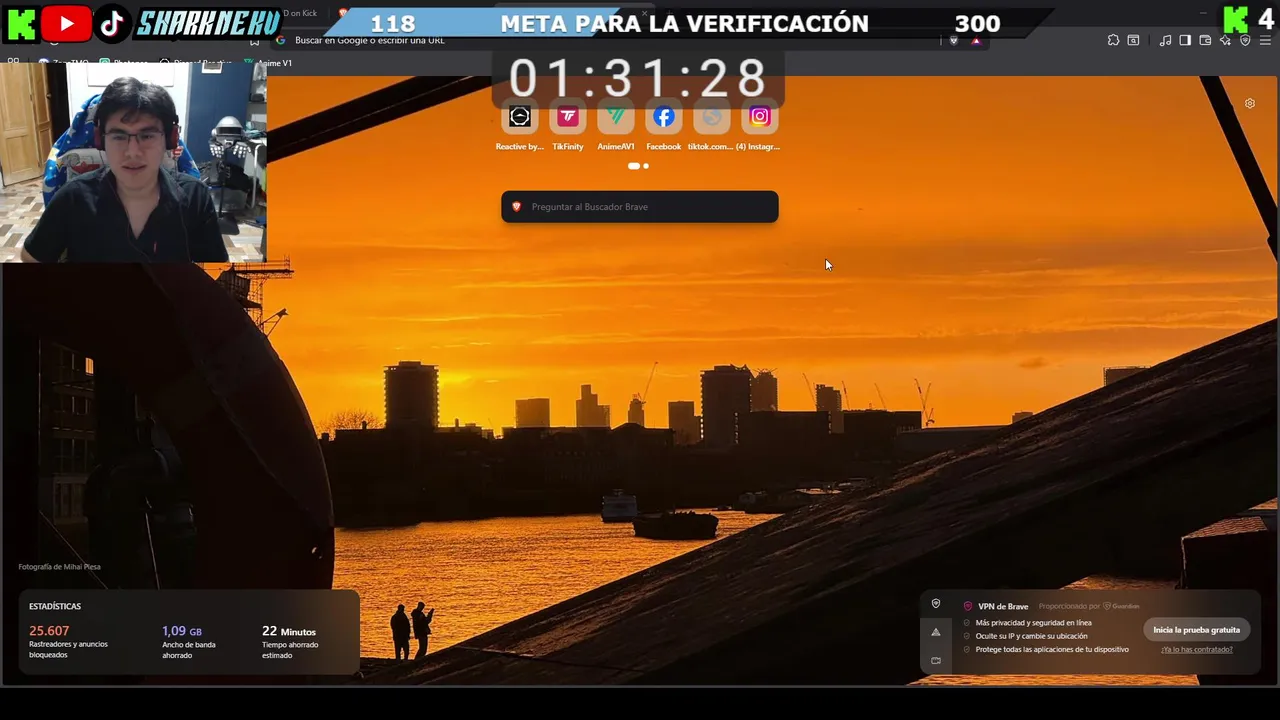This screenshot has width=1280, height=720.
Task: Switch to second shortcuts page dot
Action: tap(646, 166)
